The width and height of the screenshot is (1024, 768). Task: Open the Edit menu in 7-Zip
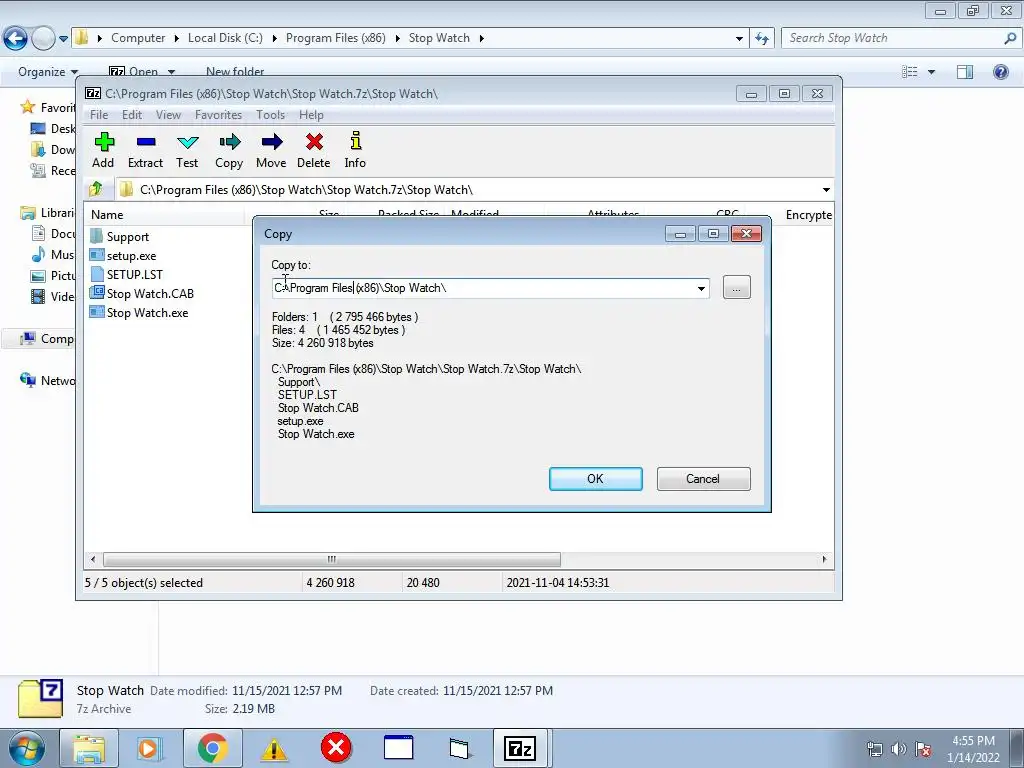tap(132, 115)
